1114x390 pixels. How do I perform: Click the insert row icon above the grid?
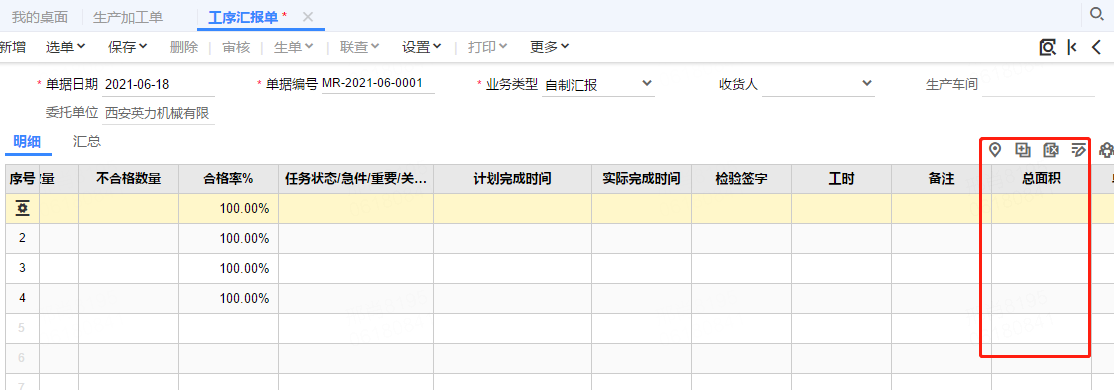1023,150
